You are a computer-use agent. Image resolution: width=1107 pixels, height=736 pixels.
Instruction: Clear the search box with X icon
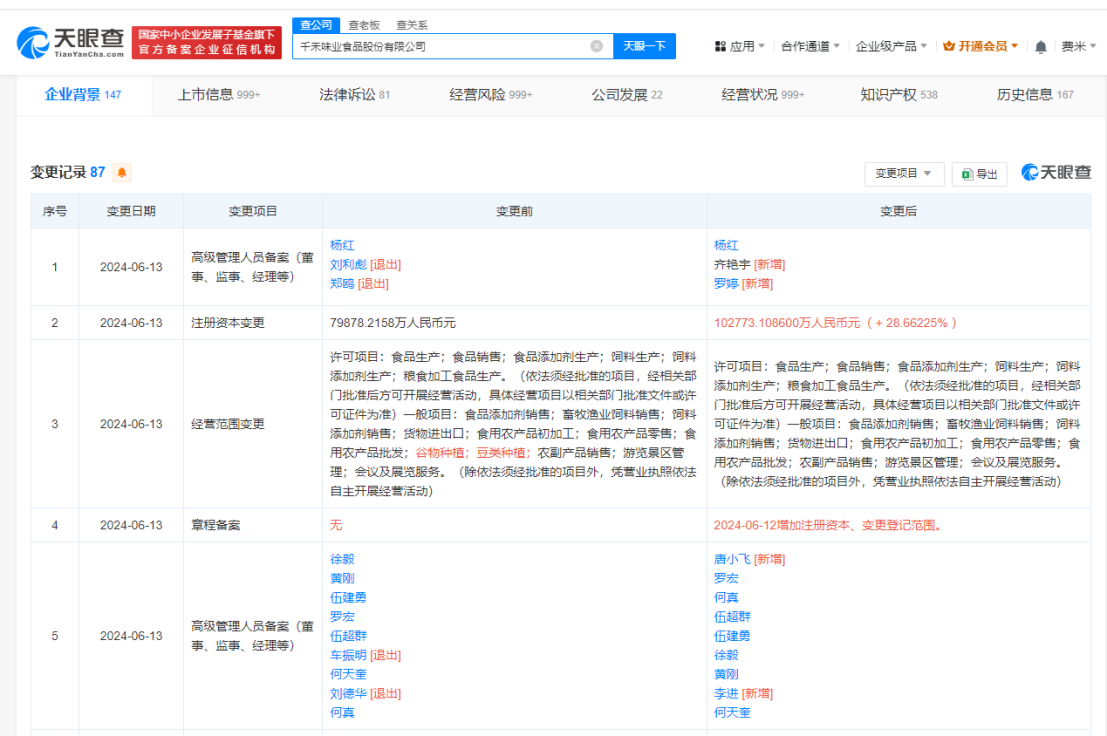tap(596, 46)
